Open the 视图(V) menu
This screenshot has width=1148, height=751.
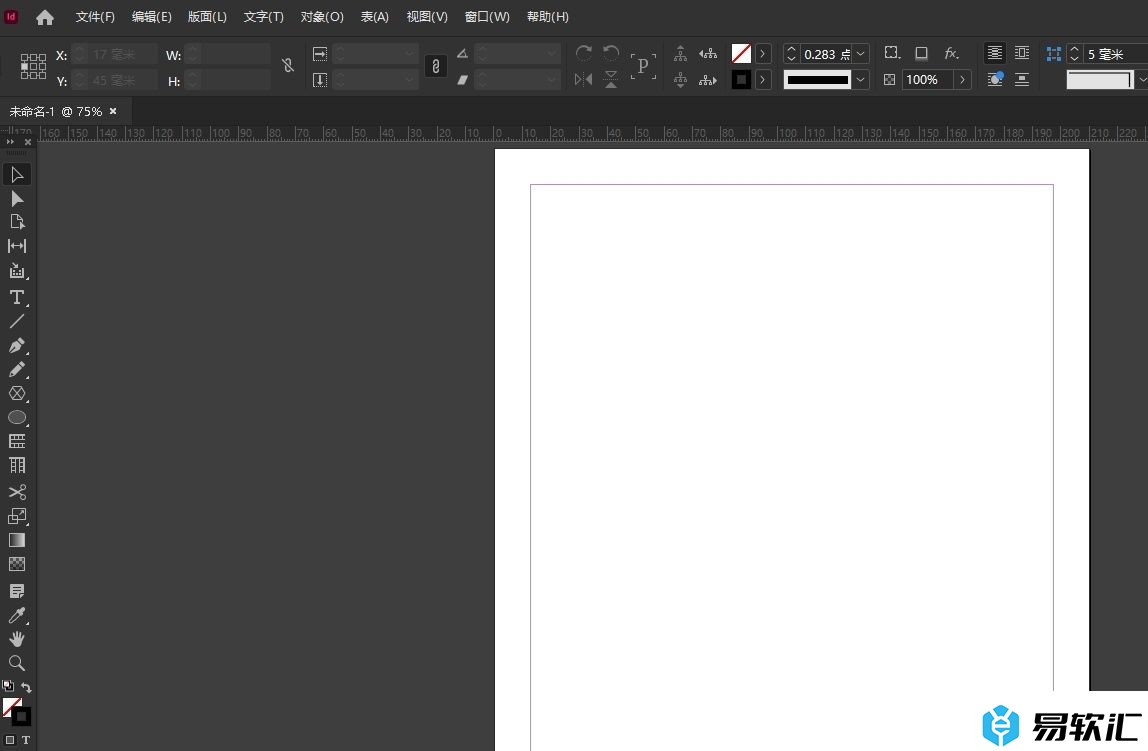coord(427,17)
